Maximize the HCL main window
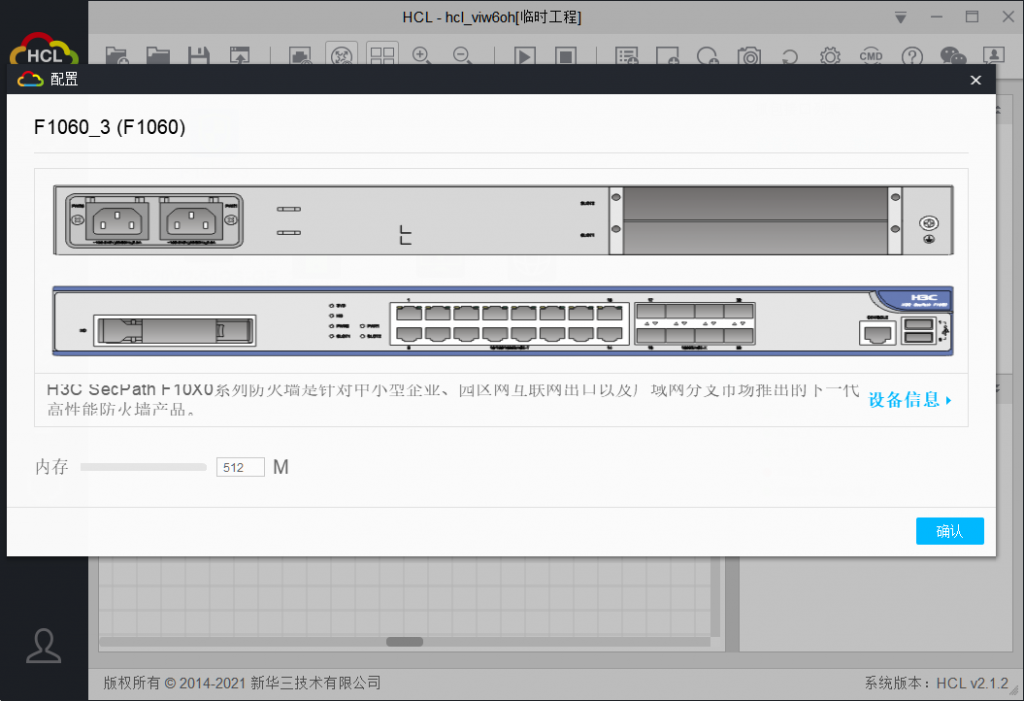The height and width of the screenshot is (701, 1024). pos(972,17)
